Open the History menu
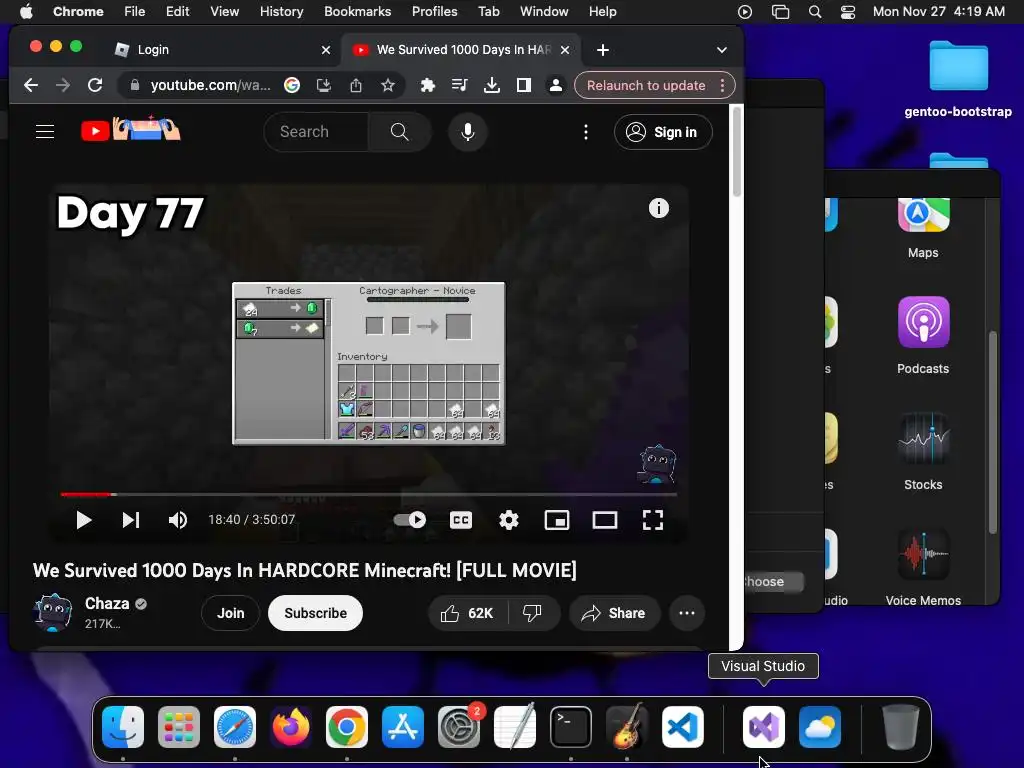The height and width of the screenshot is (768, 1024). point(281,11)
